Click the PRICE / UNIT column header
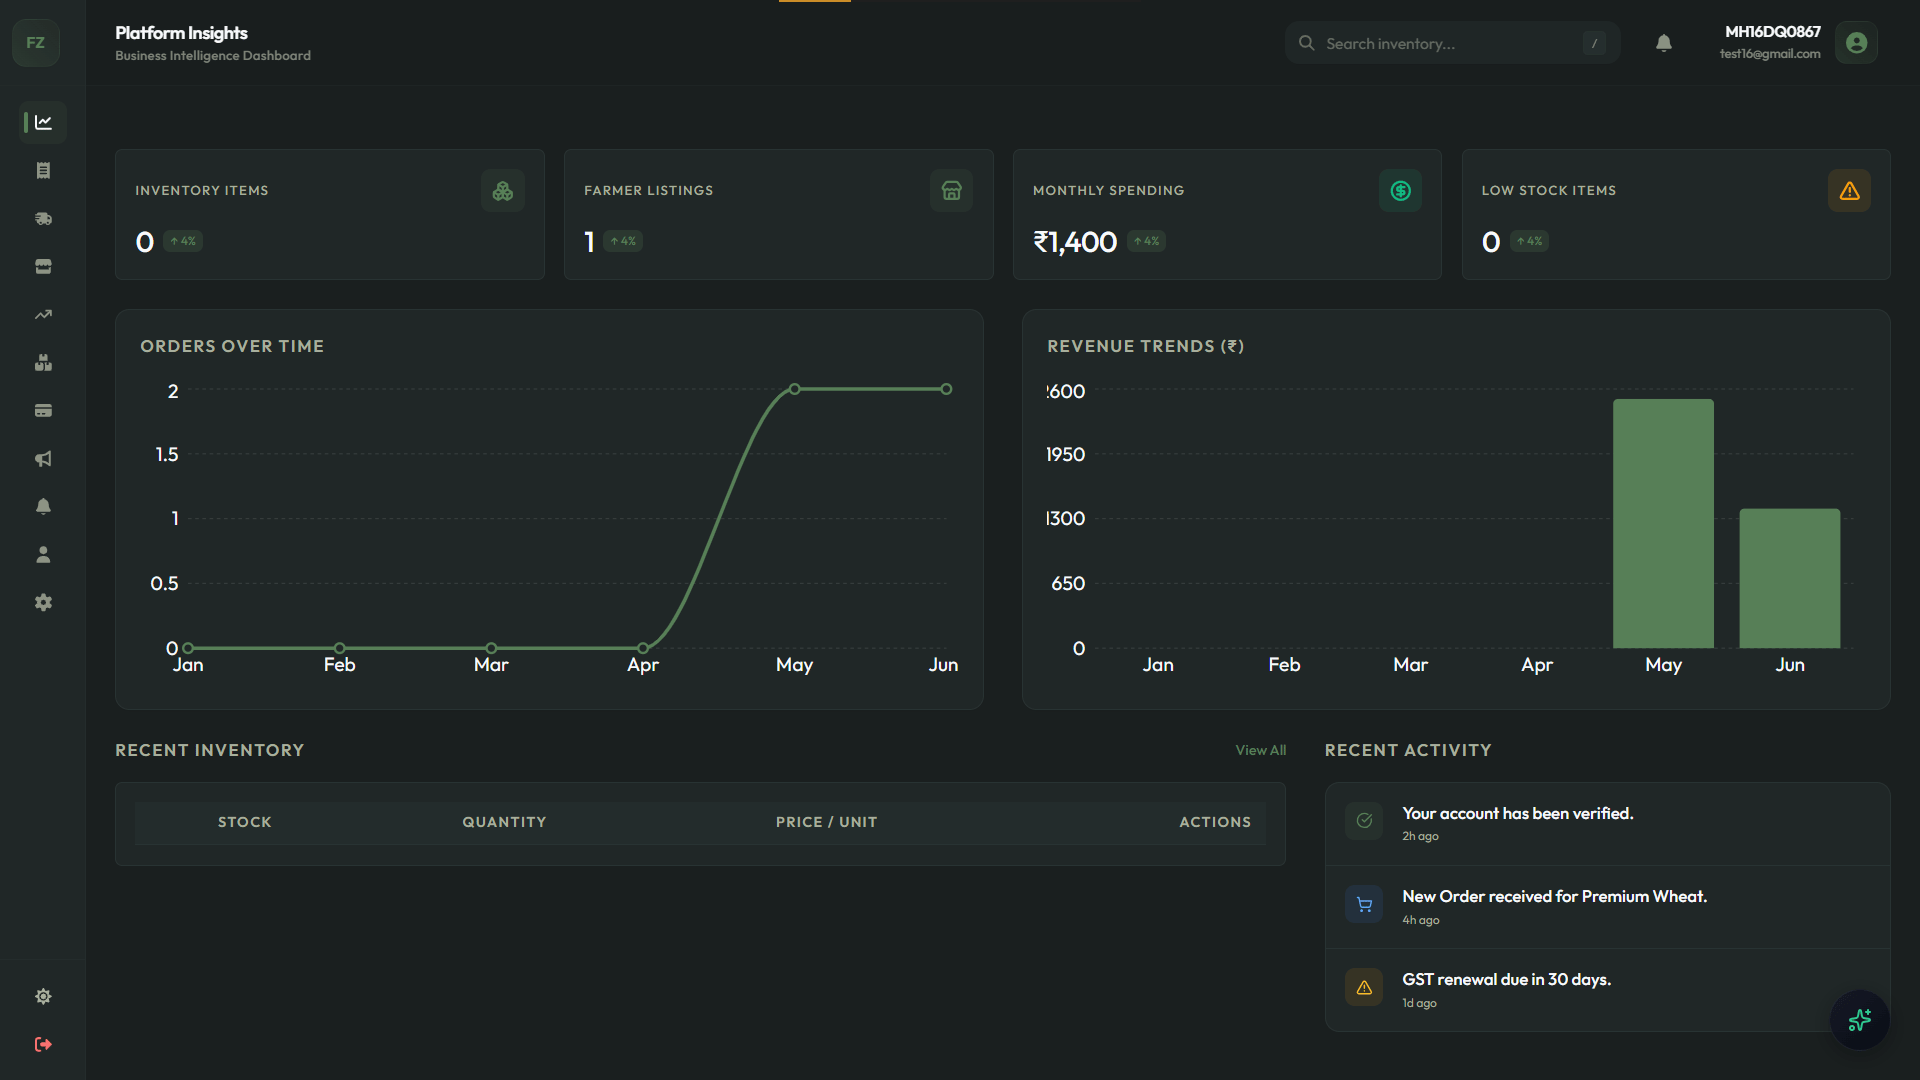The height and width of the screenshot is (1080, 1920). [x=826, y=822]
